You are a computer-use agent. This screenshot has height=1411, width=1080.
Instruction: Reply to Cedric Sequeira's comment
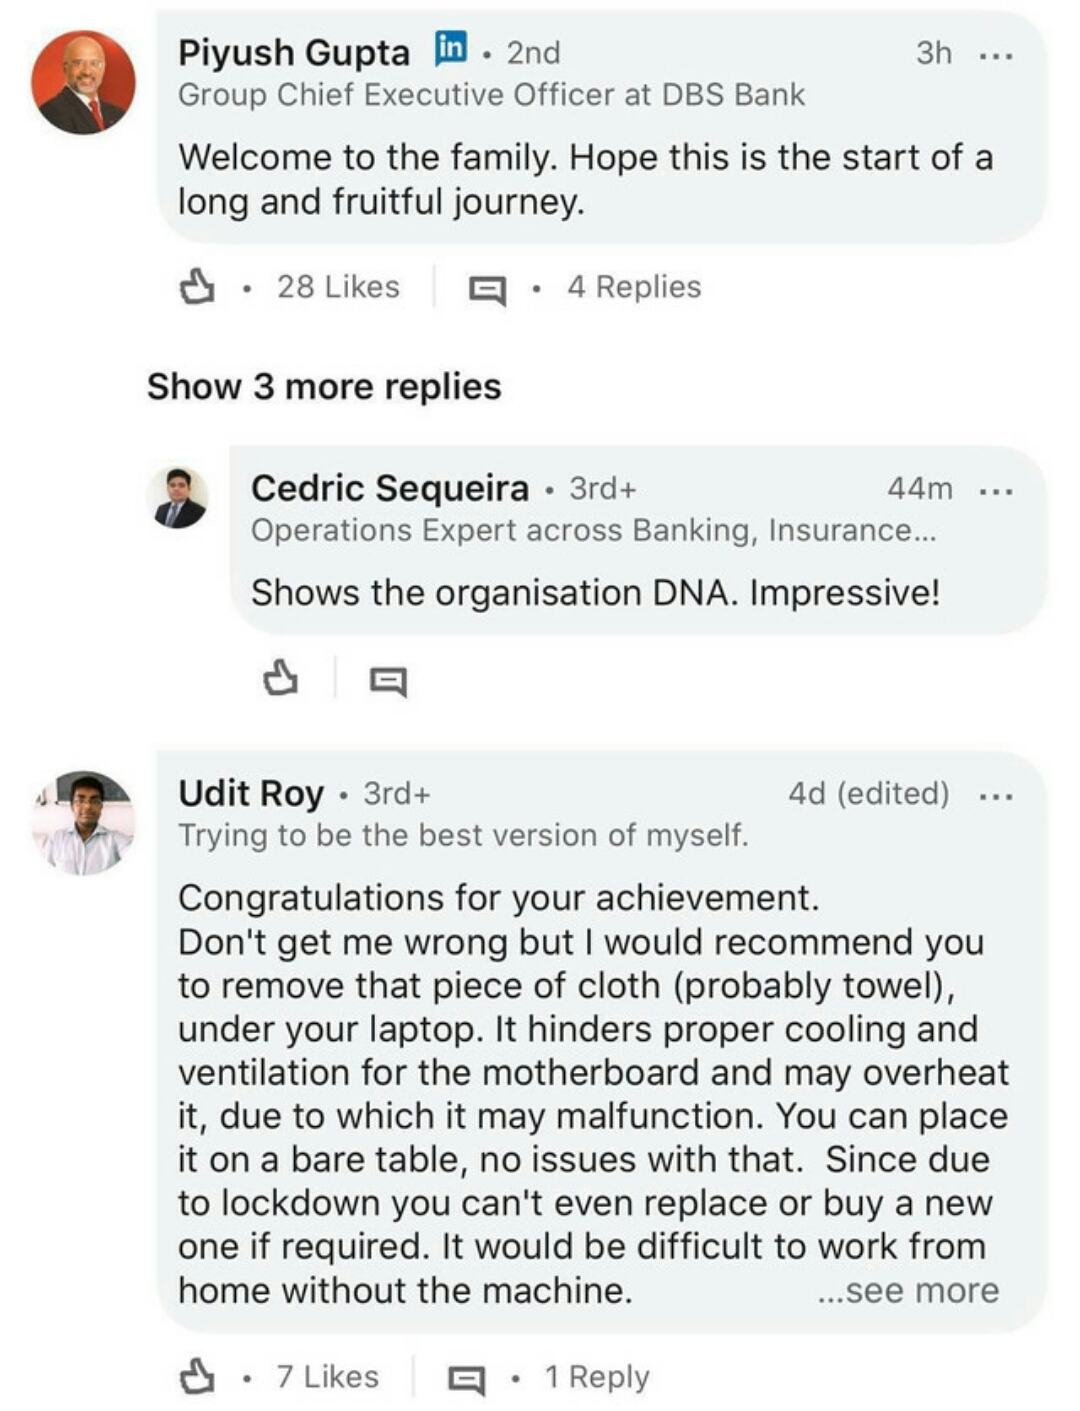point(388,681)
